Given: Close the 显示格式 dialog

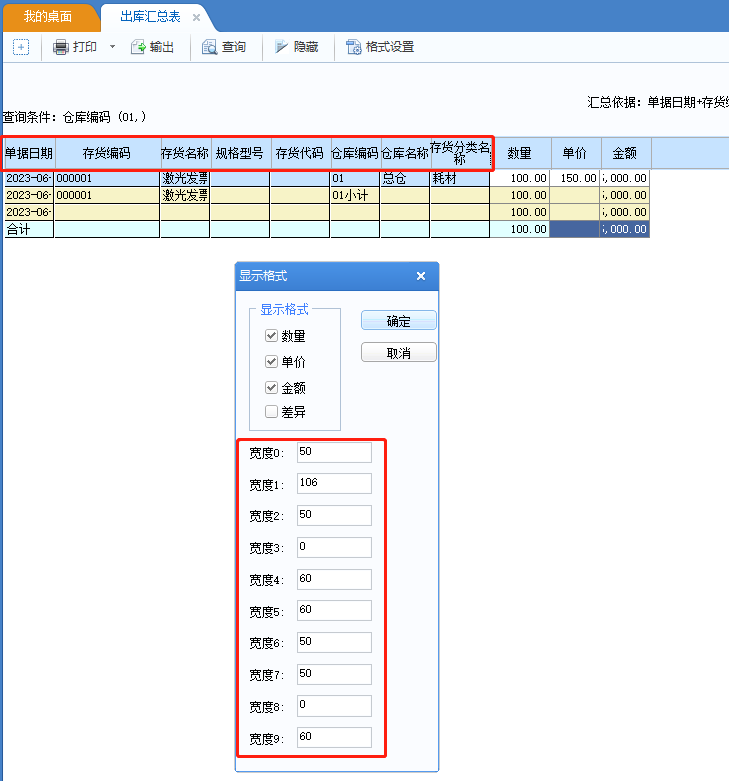Looking at the screenshot, I should (x=421, y=276).
